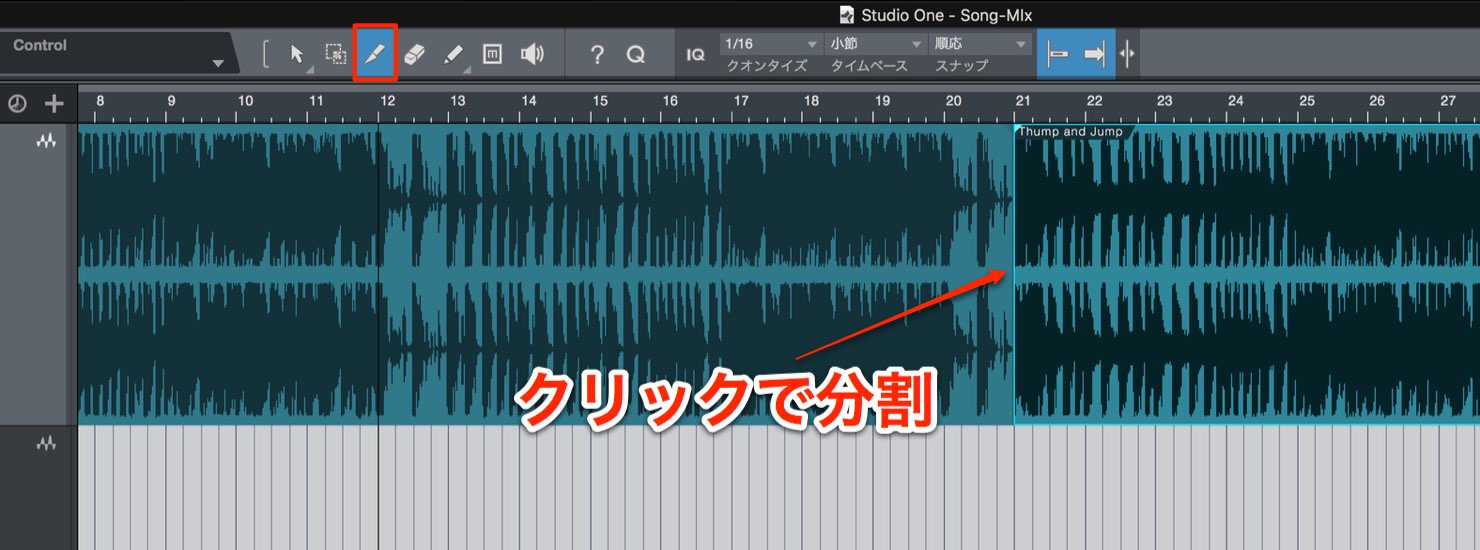Click the Thump and Jump clip name
Image resolution: width=1480 pixels, height=550 pixels.
click(1070, 132)
